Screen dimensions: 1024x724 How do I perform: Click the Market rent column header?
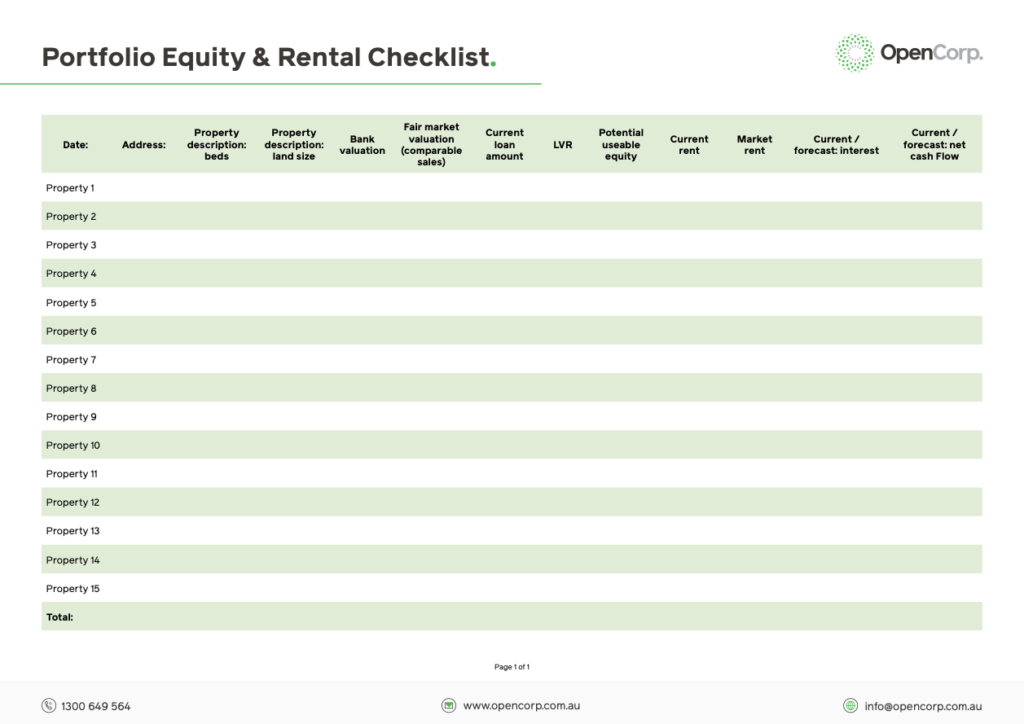click(x=754, y=145)
